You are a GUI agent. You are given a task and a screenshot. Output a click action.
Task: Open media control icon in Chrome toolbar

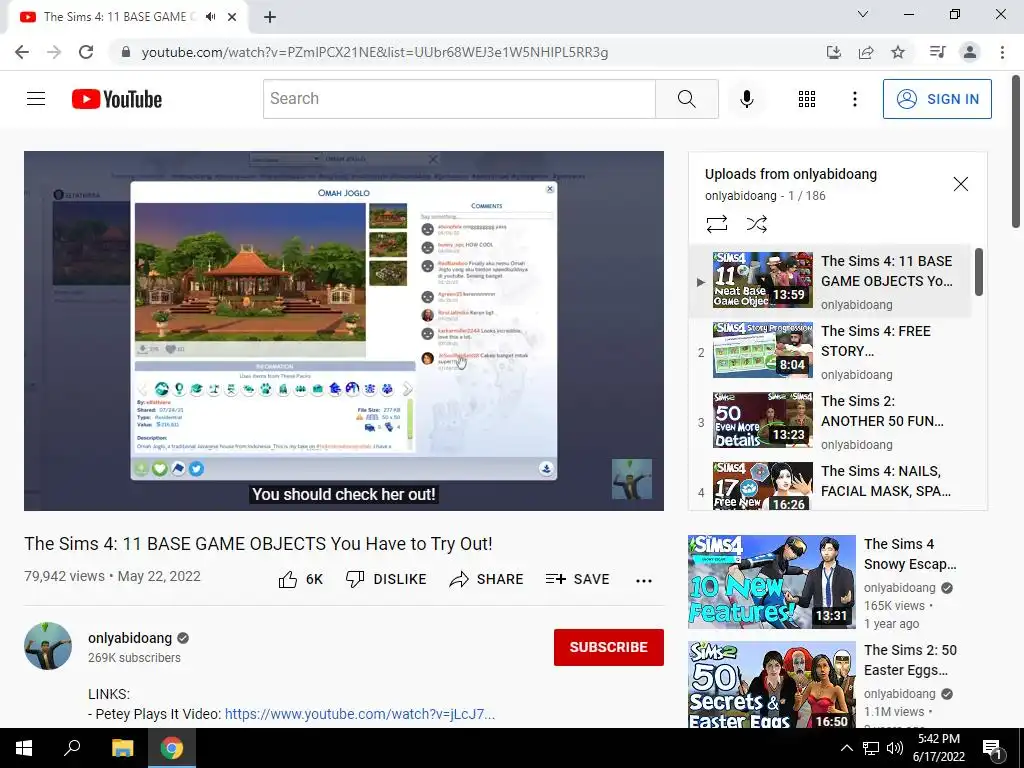click(x=938, y=52)
